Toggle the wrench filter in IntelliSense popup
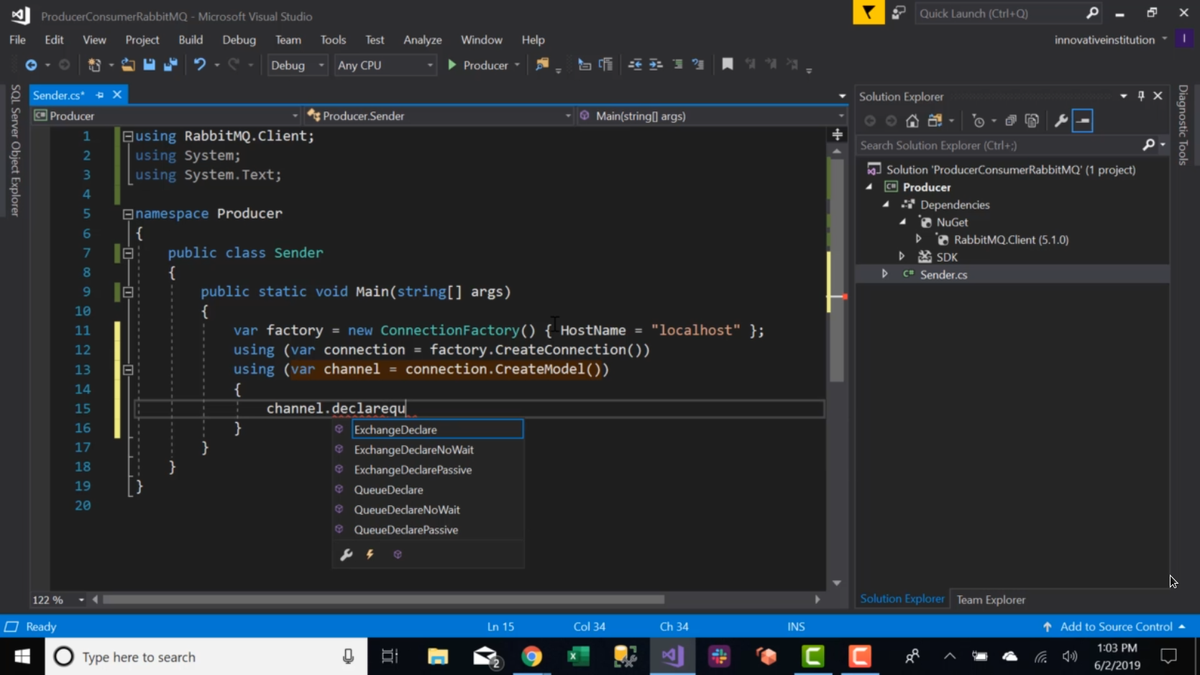 [x=346, y=554]
